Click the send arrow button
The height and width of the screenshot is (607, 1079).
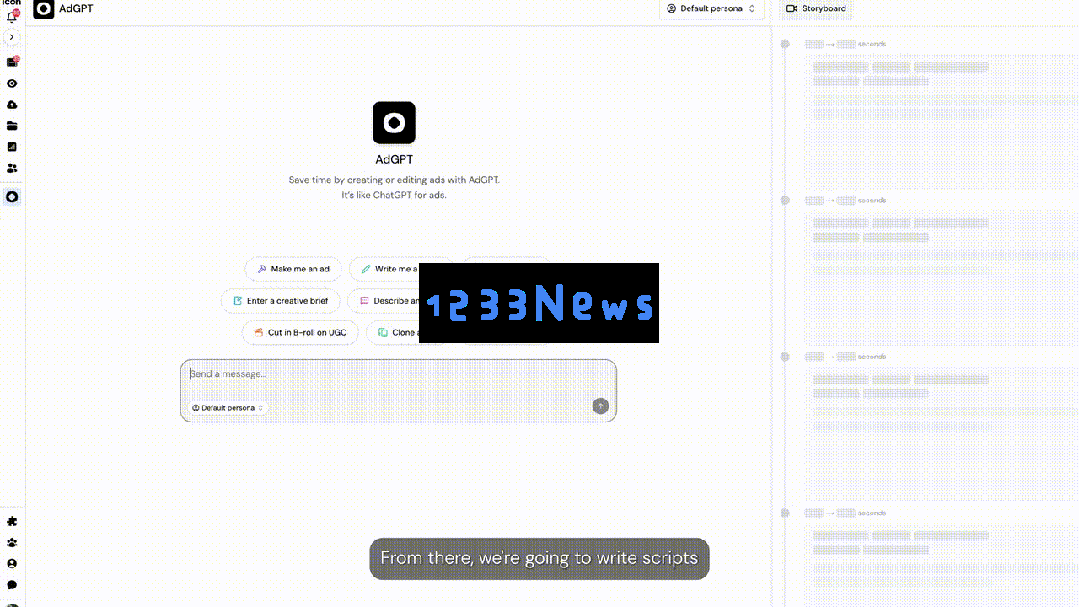coord(601,406)
